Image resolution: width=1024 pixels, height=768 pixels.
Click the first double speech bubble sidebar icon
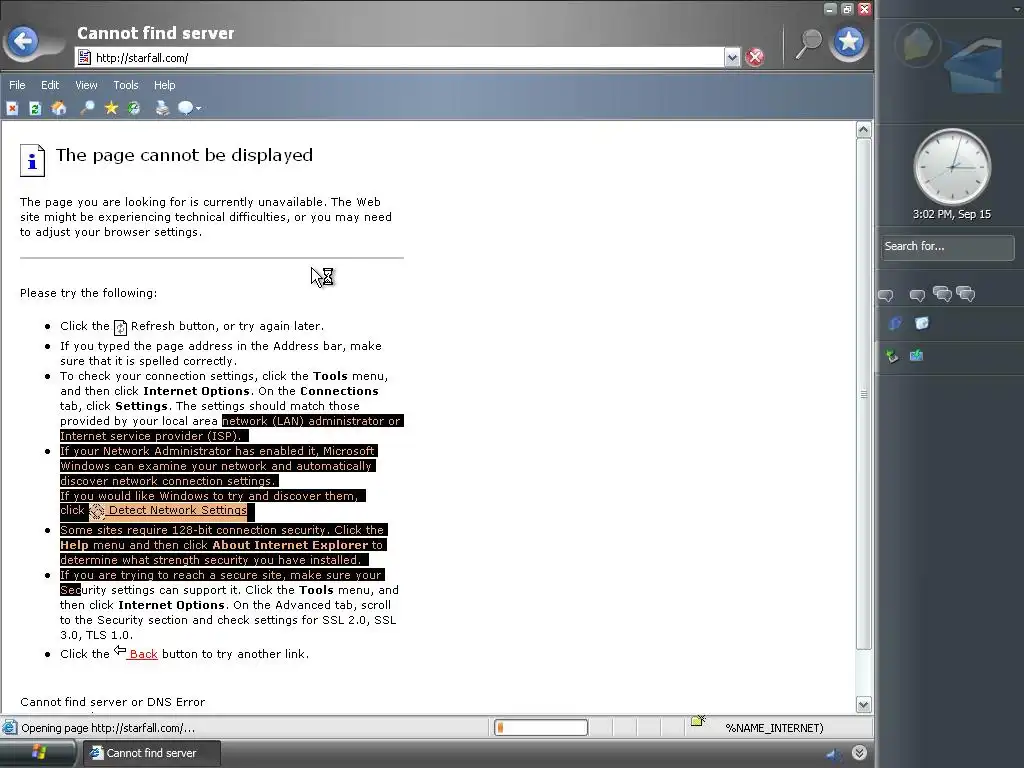(x=942, y=294)
